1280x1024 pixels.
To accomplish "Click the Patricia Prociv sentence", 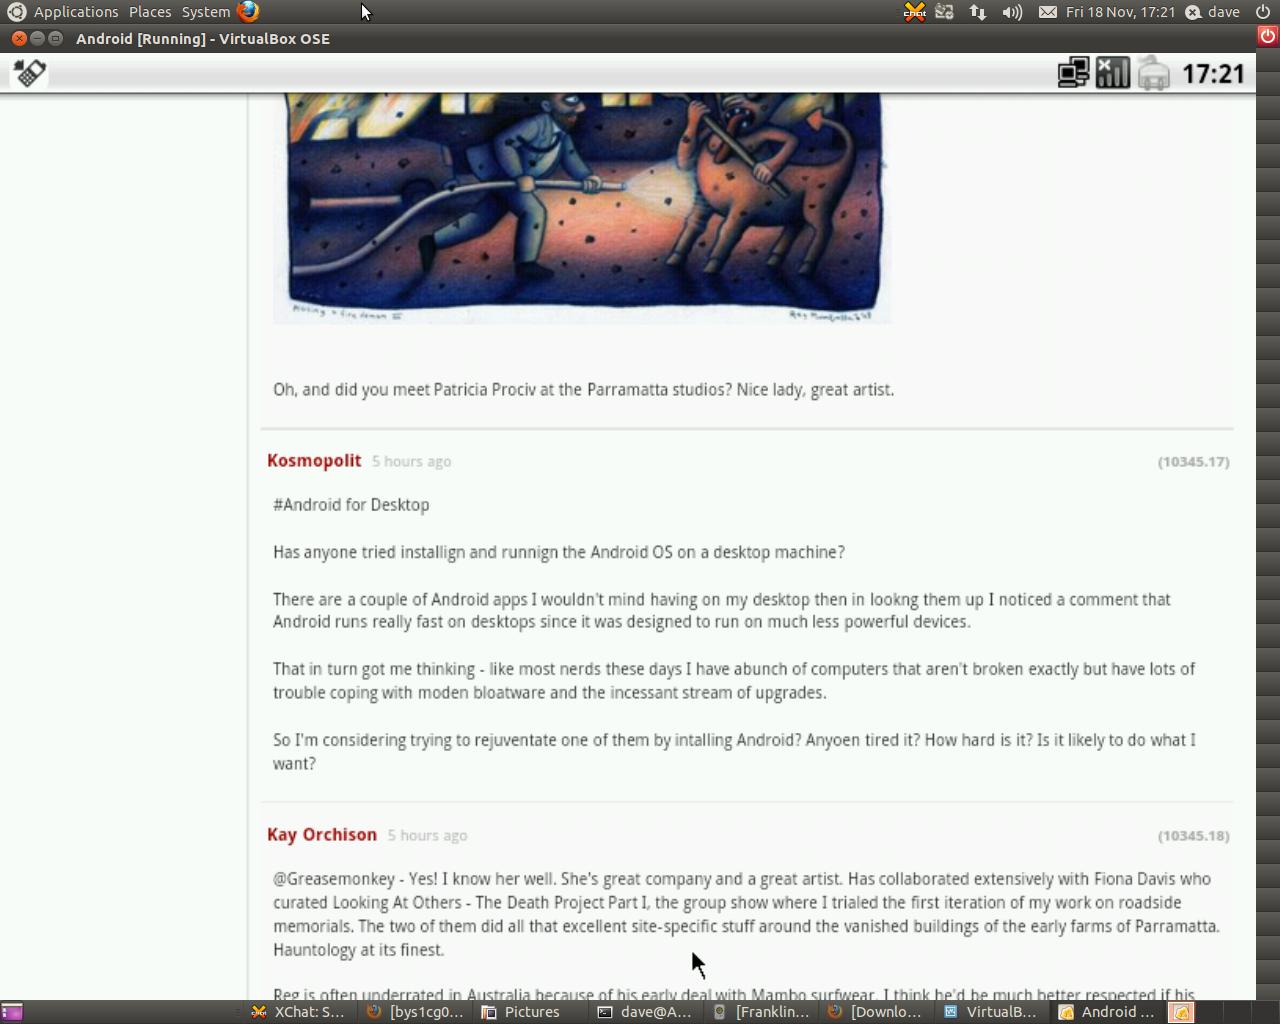I will [583, 389].
